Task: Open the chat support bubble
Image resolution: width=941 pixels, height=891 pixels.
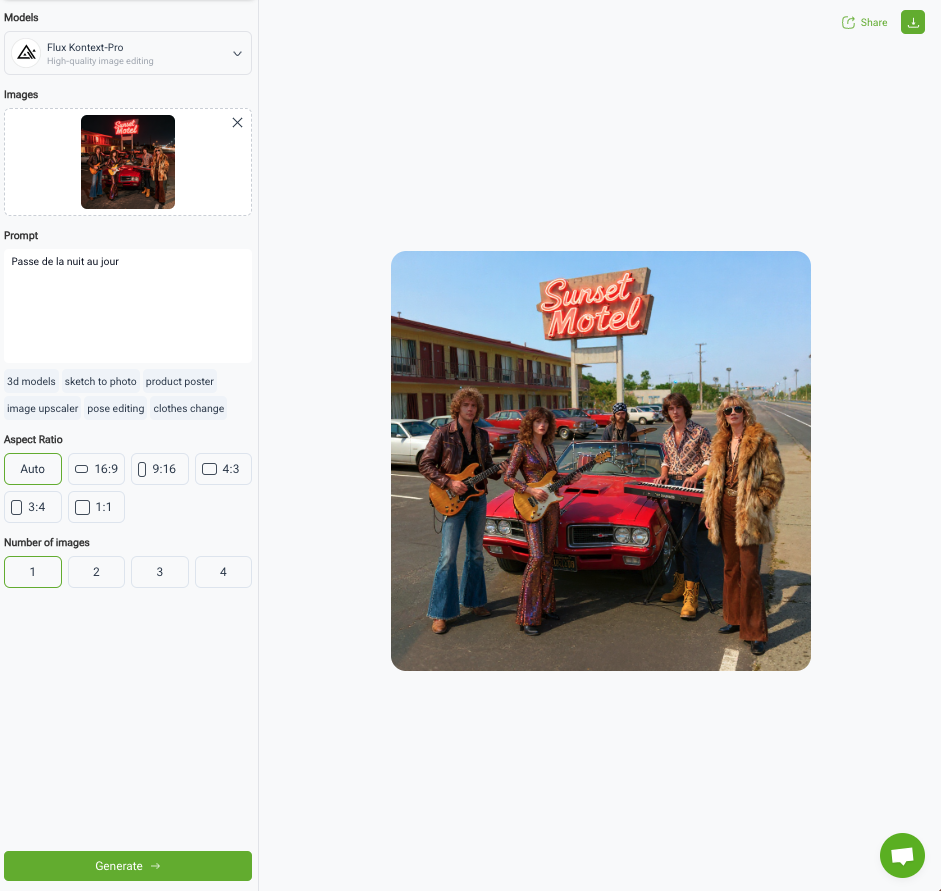Action: 902,855
